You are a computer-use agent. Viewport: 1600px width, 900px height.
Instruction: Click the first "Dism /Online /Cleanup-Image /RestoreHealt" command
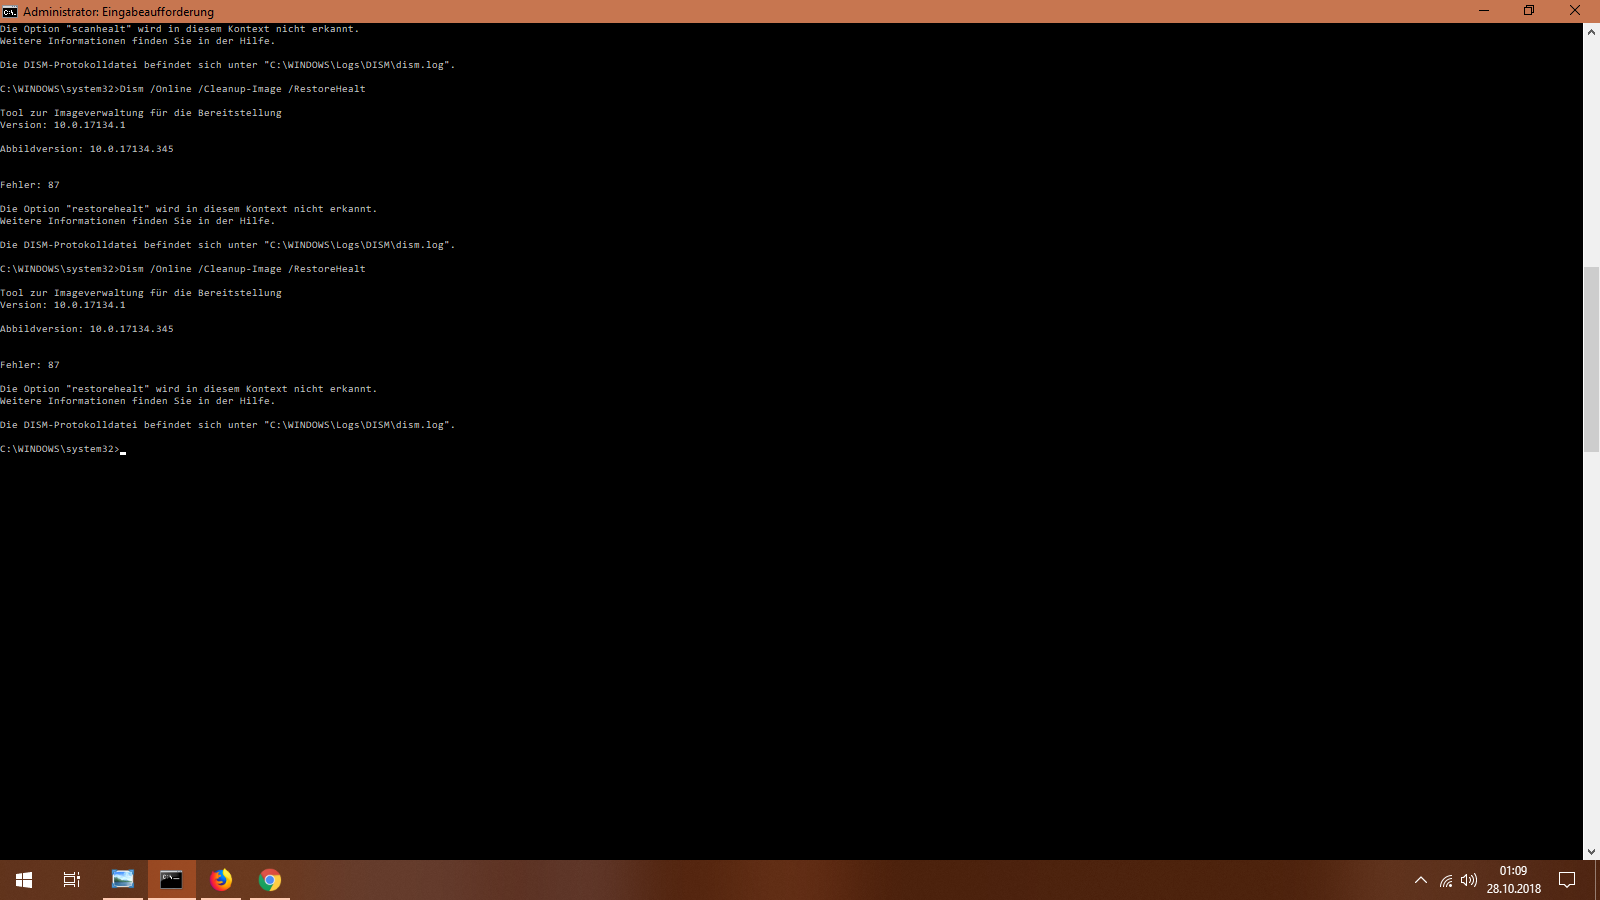243,89
